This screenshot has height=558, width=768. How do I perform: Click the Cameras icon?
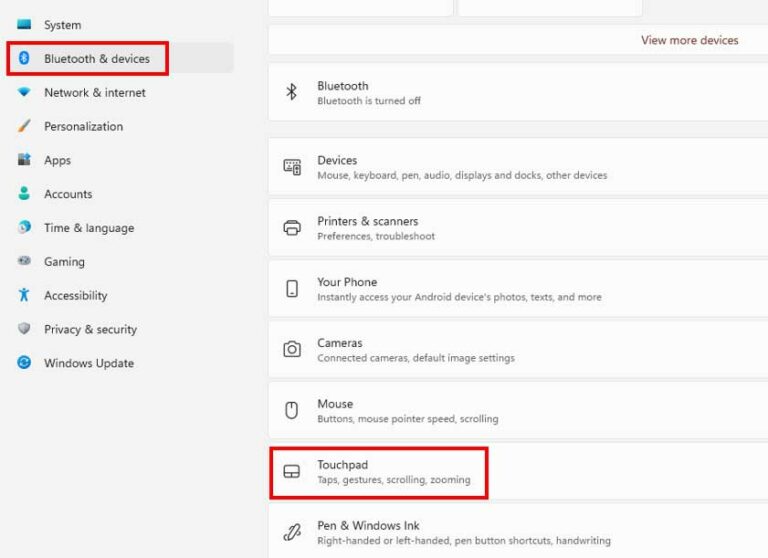[x=292, y=349]
